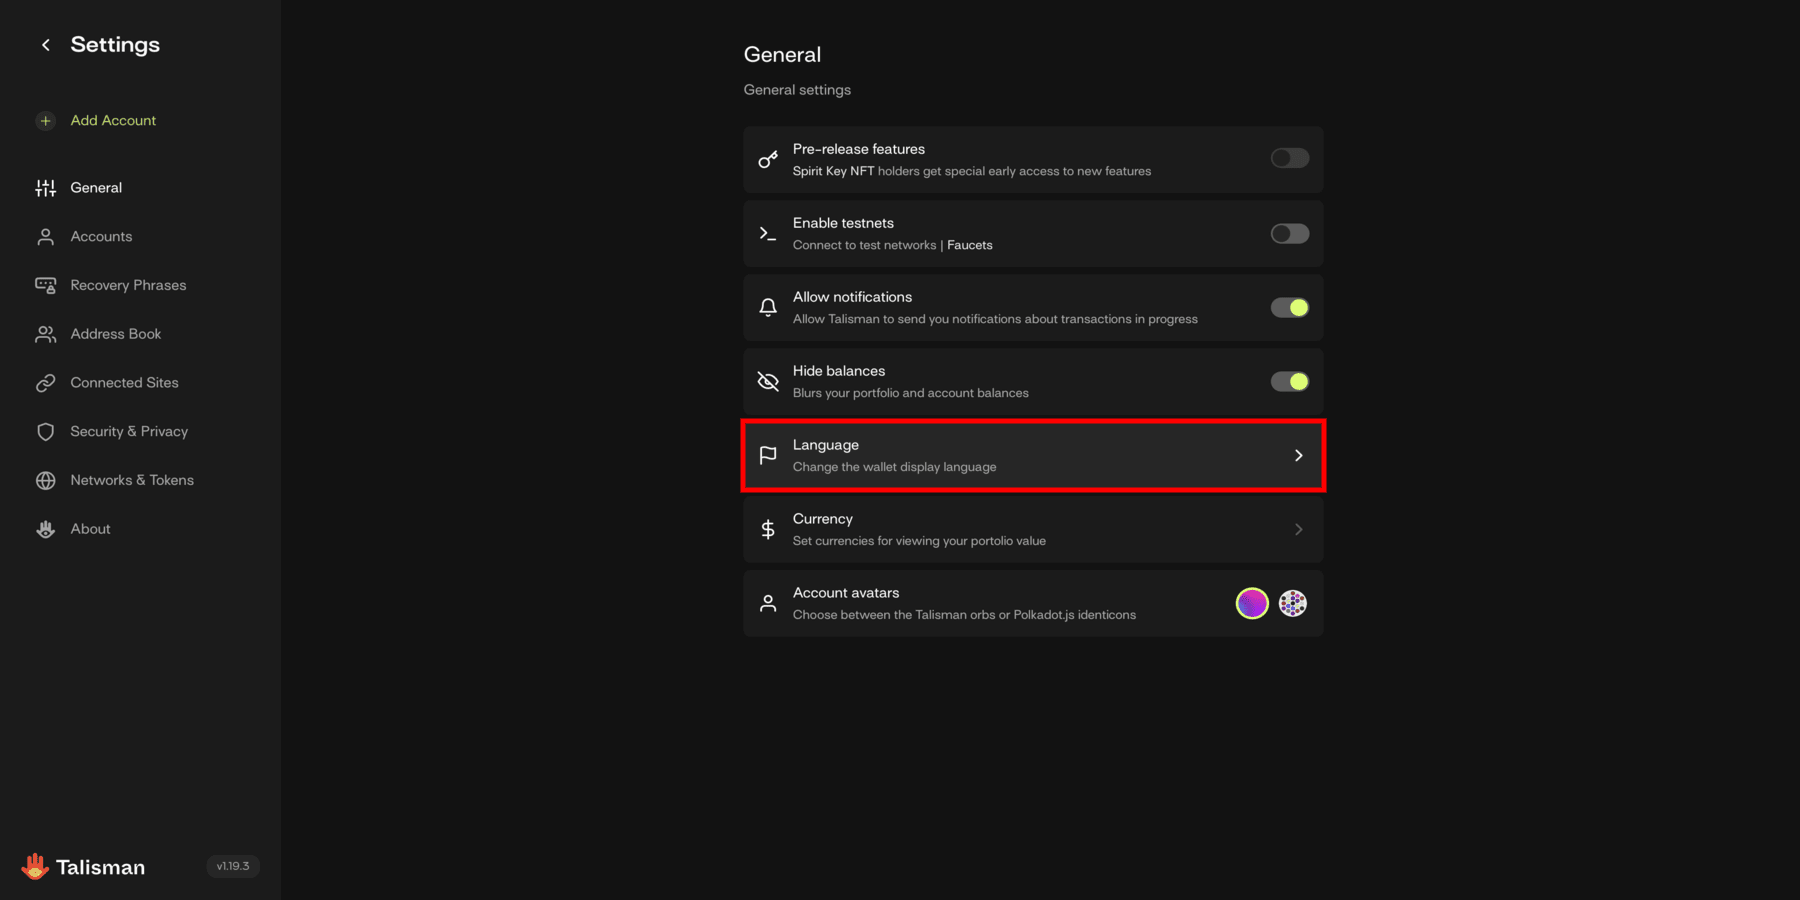Open the Faucets link

(969, 245)
